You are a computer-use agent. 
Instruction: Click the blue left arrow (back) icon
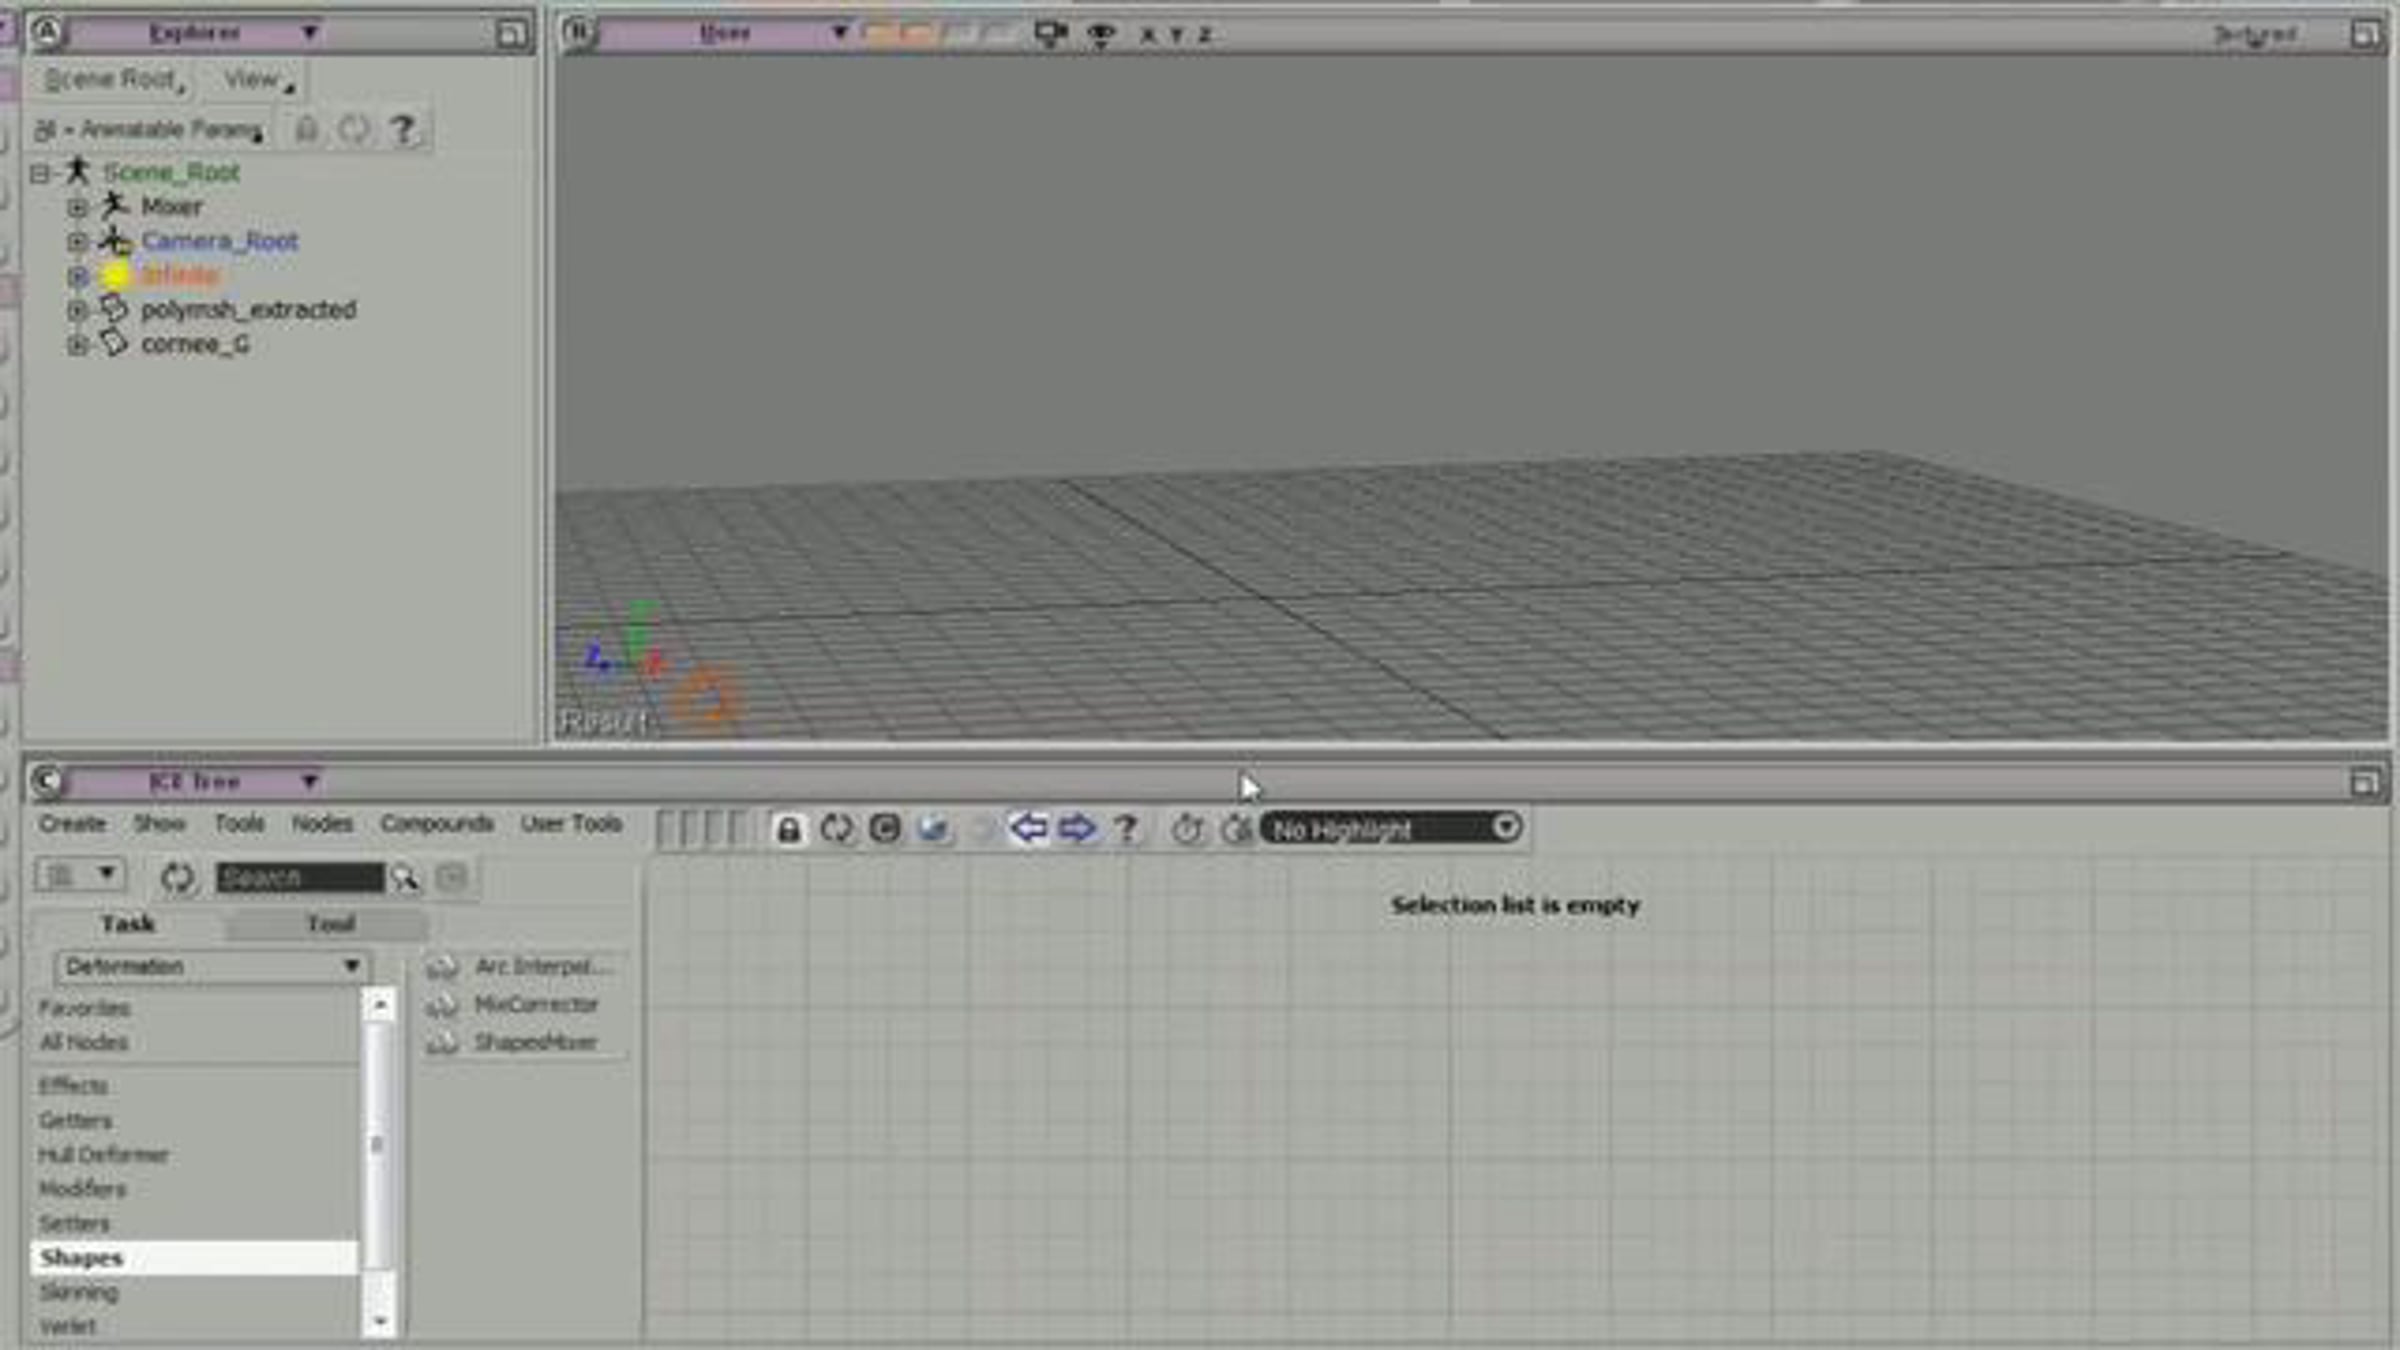1028,828
